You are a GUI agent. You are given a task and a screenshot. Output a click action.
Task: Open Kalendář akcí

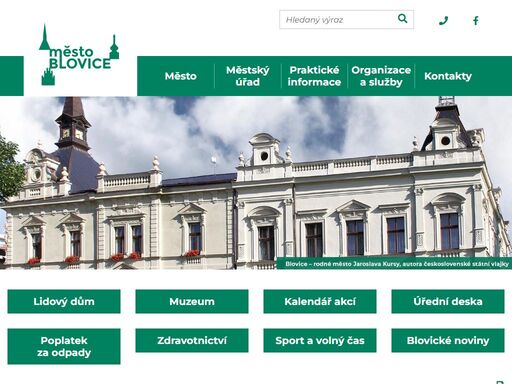click(x=320, y=301)
